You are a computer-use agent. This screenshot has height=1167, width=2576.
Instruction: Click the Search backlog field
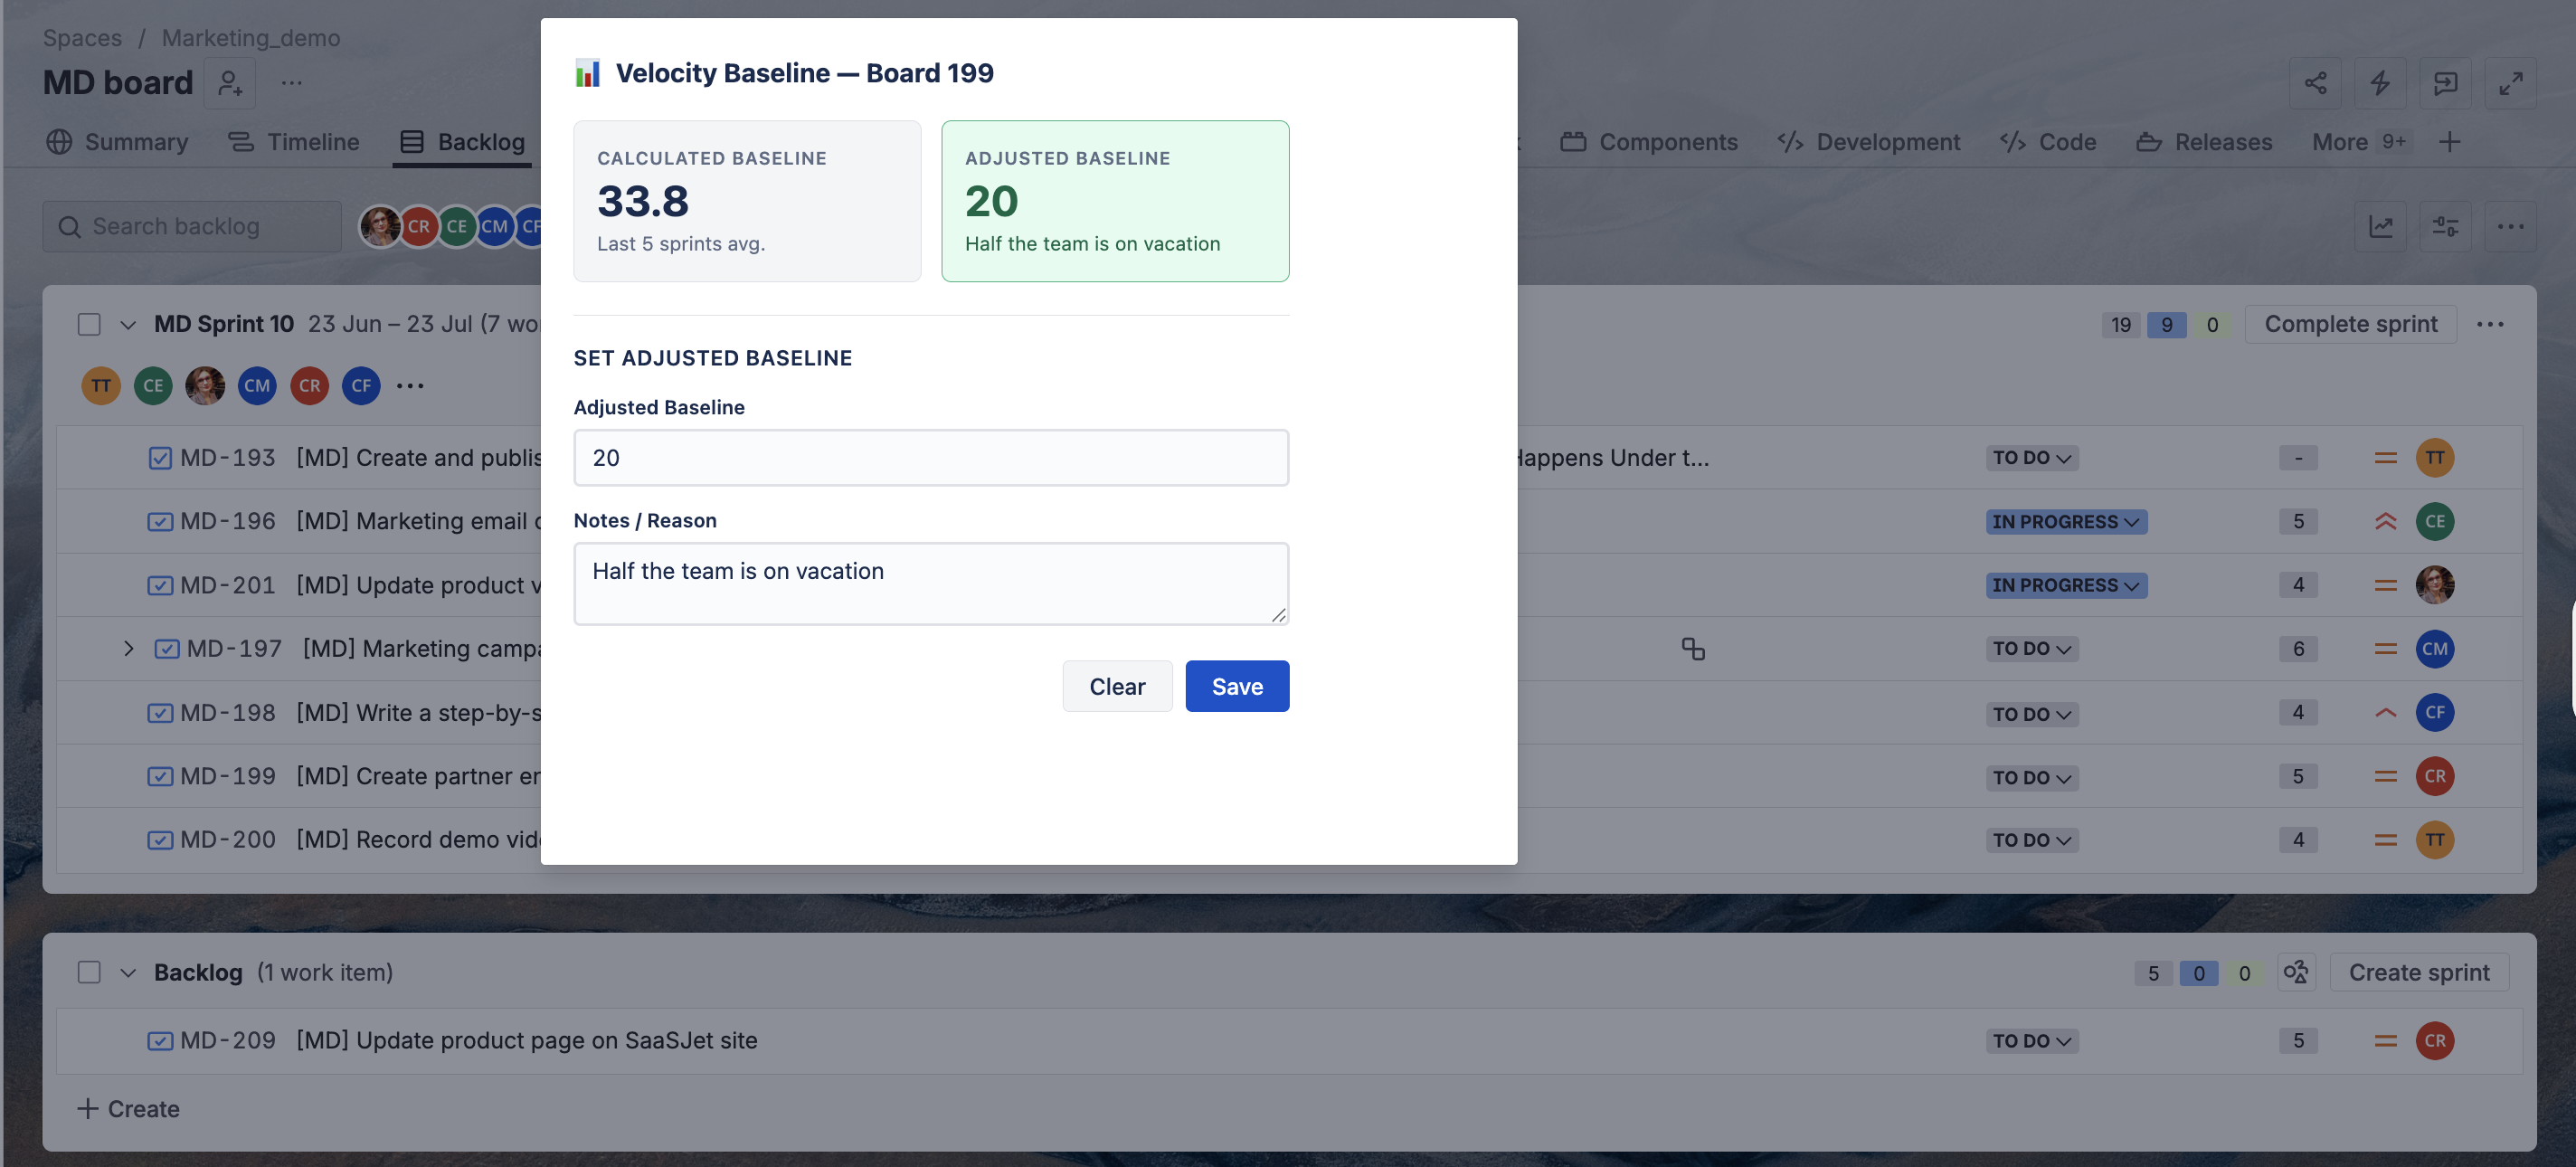192,227
